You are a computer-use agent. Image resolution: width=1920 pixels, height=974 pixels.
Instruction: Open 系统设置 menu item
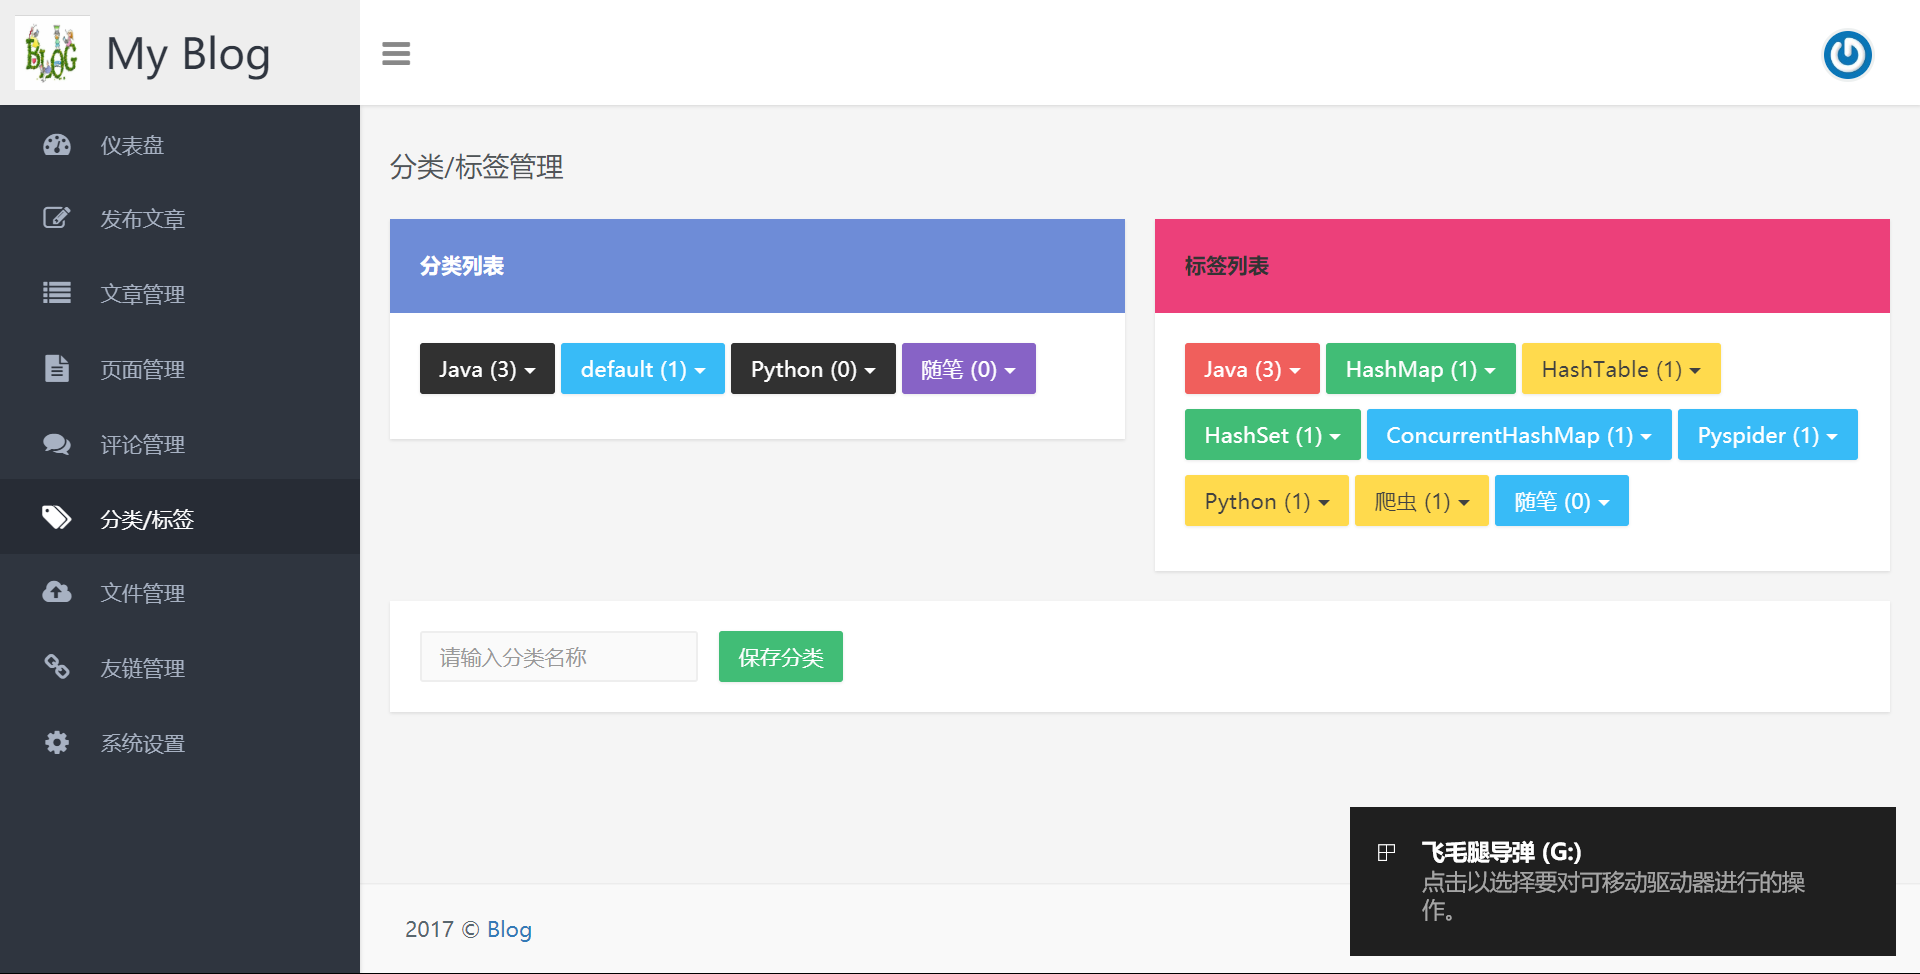click(x=180, y=743)
